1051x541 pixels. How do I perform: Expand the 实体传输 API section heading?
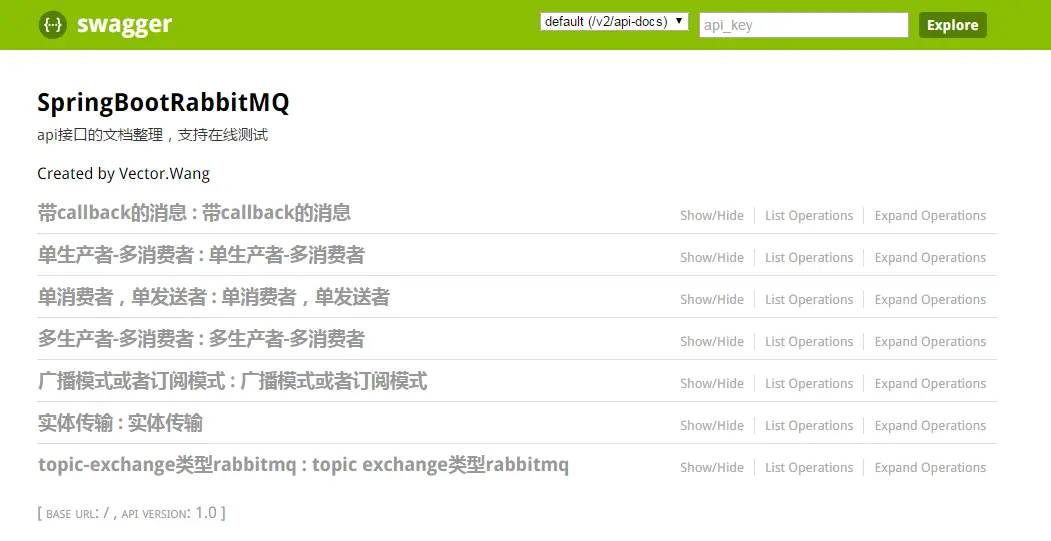pos(120,424)
